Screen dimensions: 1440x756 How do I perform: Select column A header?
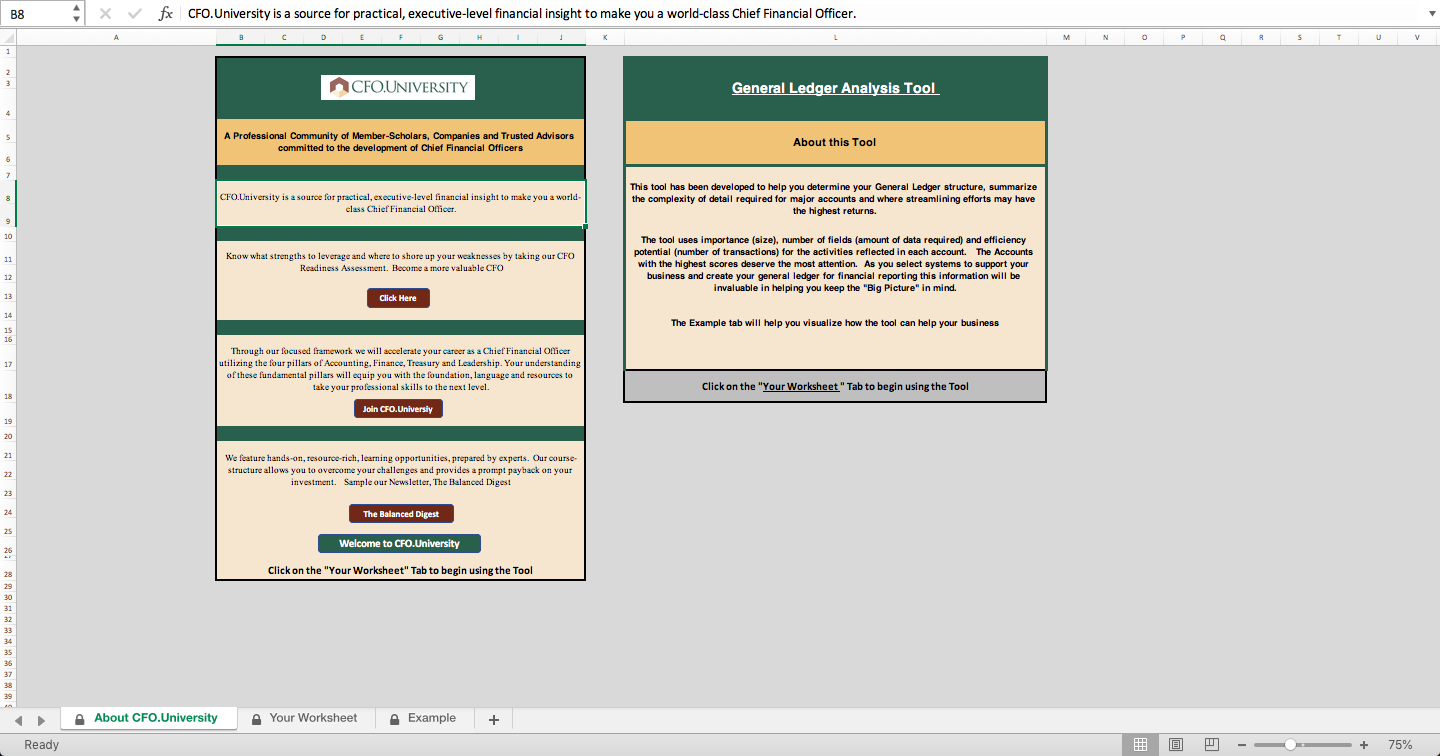[116, 38]
